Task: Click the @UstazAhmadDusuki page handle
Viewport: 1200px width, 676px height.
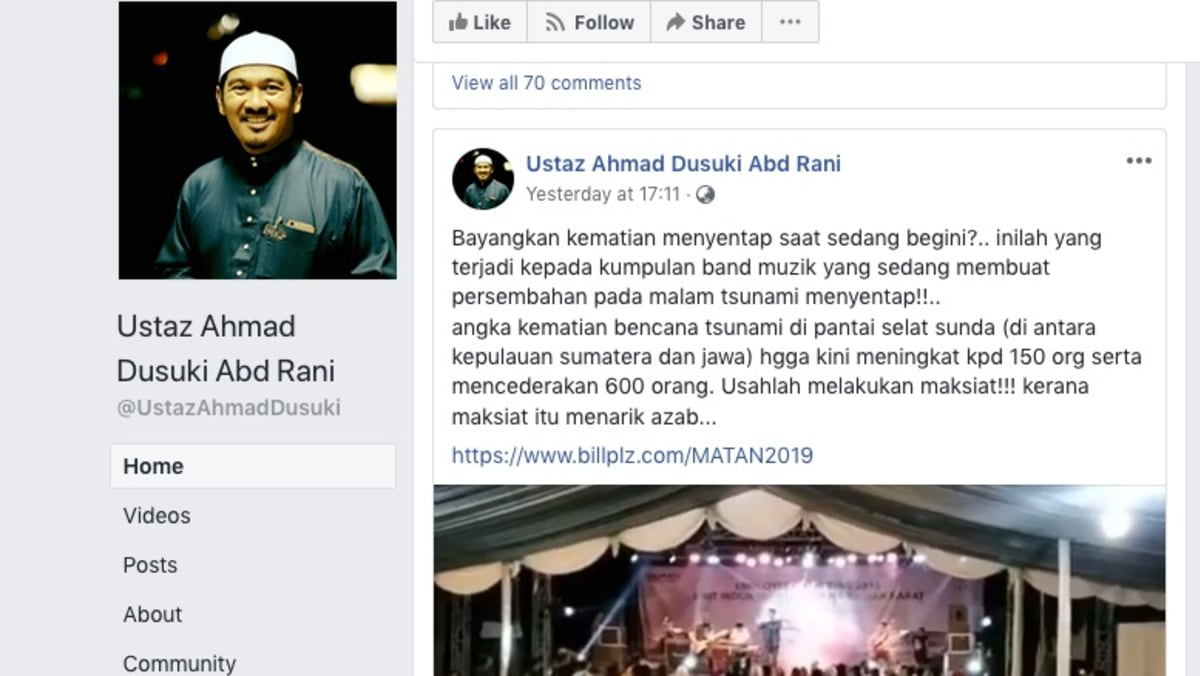Action: coord(229,408)
